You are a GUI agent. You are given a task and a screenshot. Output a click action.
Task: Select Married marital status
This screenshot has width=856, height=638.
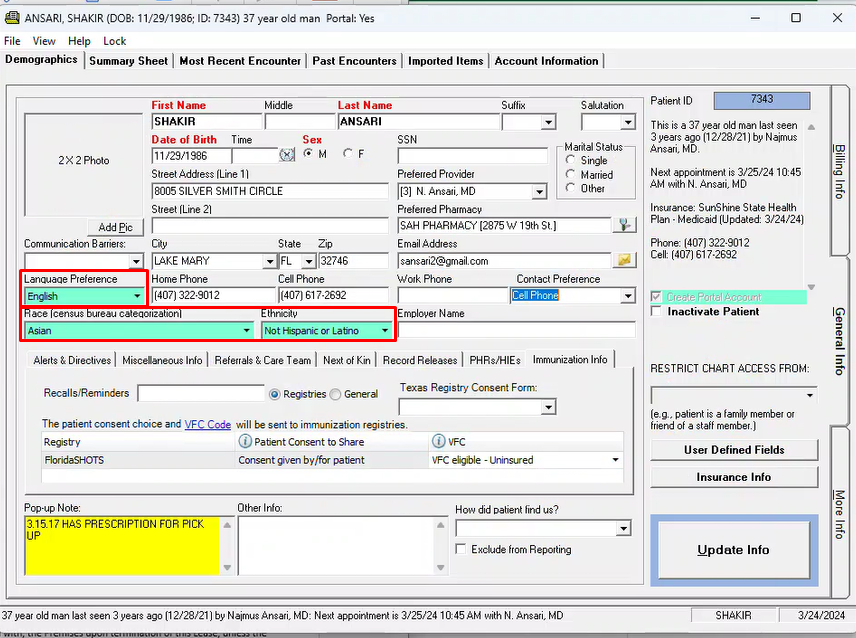pyautogui.click(x=572, y=174)
